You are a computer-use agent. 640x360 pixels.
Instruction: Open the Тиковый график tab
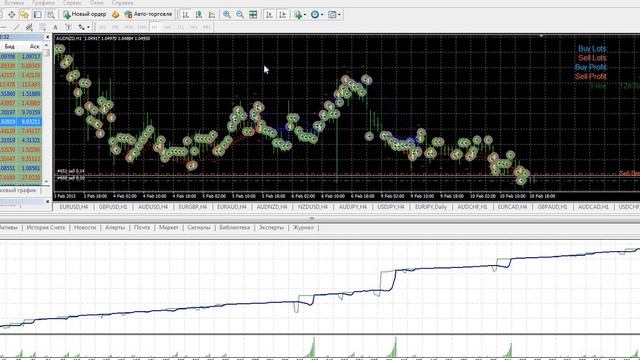point(18,190)
